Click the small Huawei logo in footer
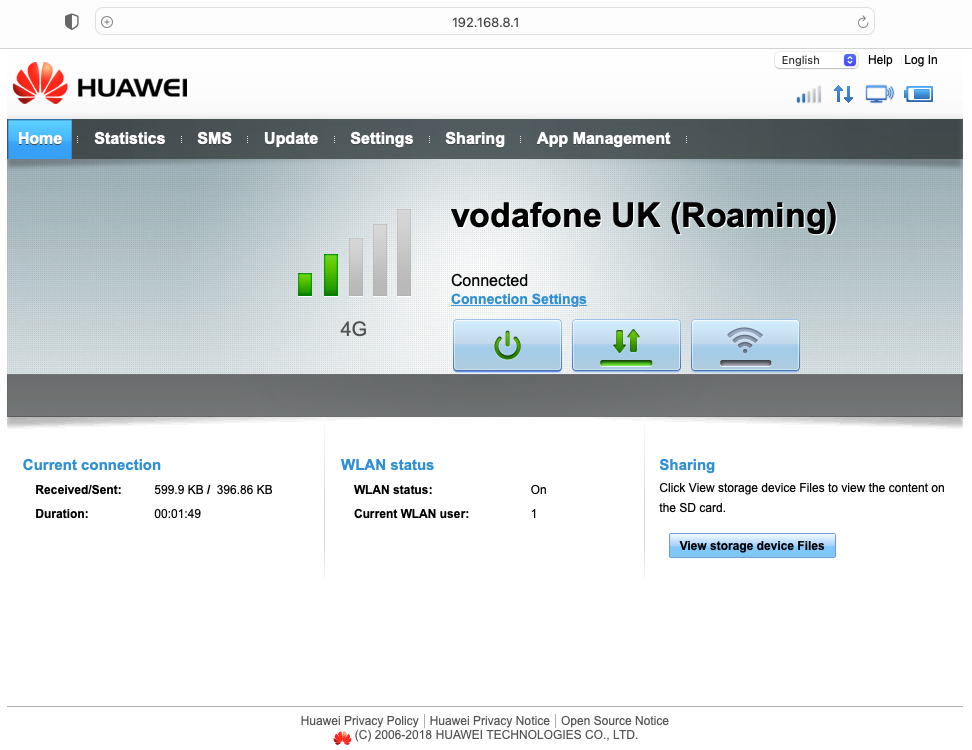972x750 pixels. (x=342, y=738)
